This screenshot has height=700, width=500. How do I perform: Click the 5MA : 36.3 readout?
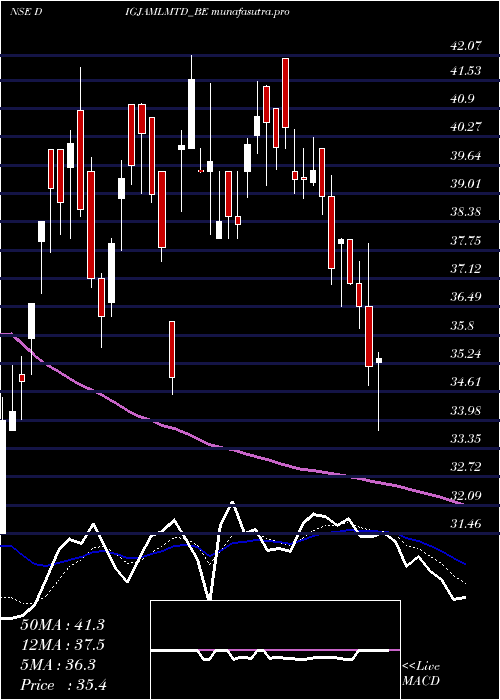coord(58,665)
